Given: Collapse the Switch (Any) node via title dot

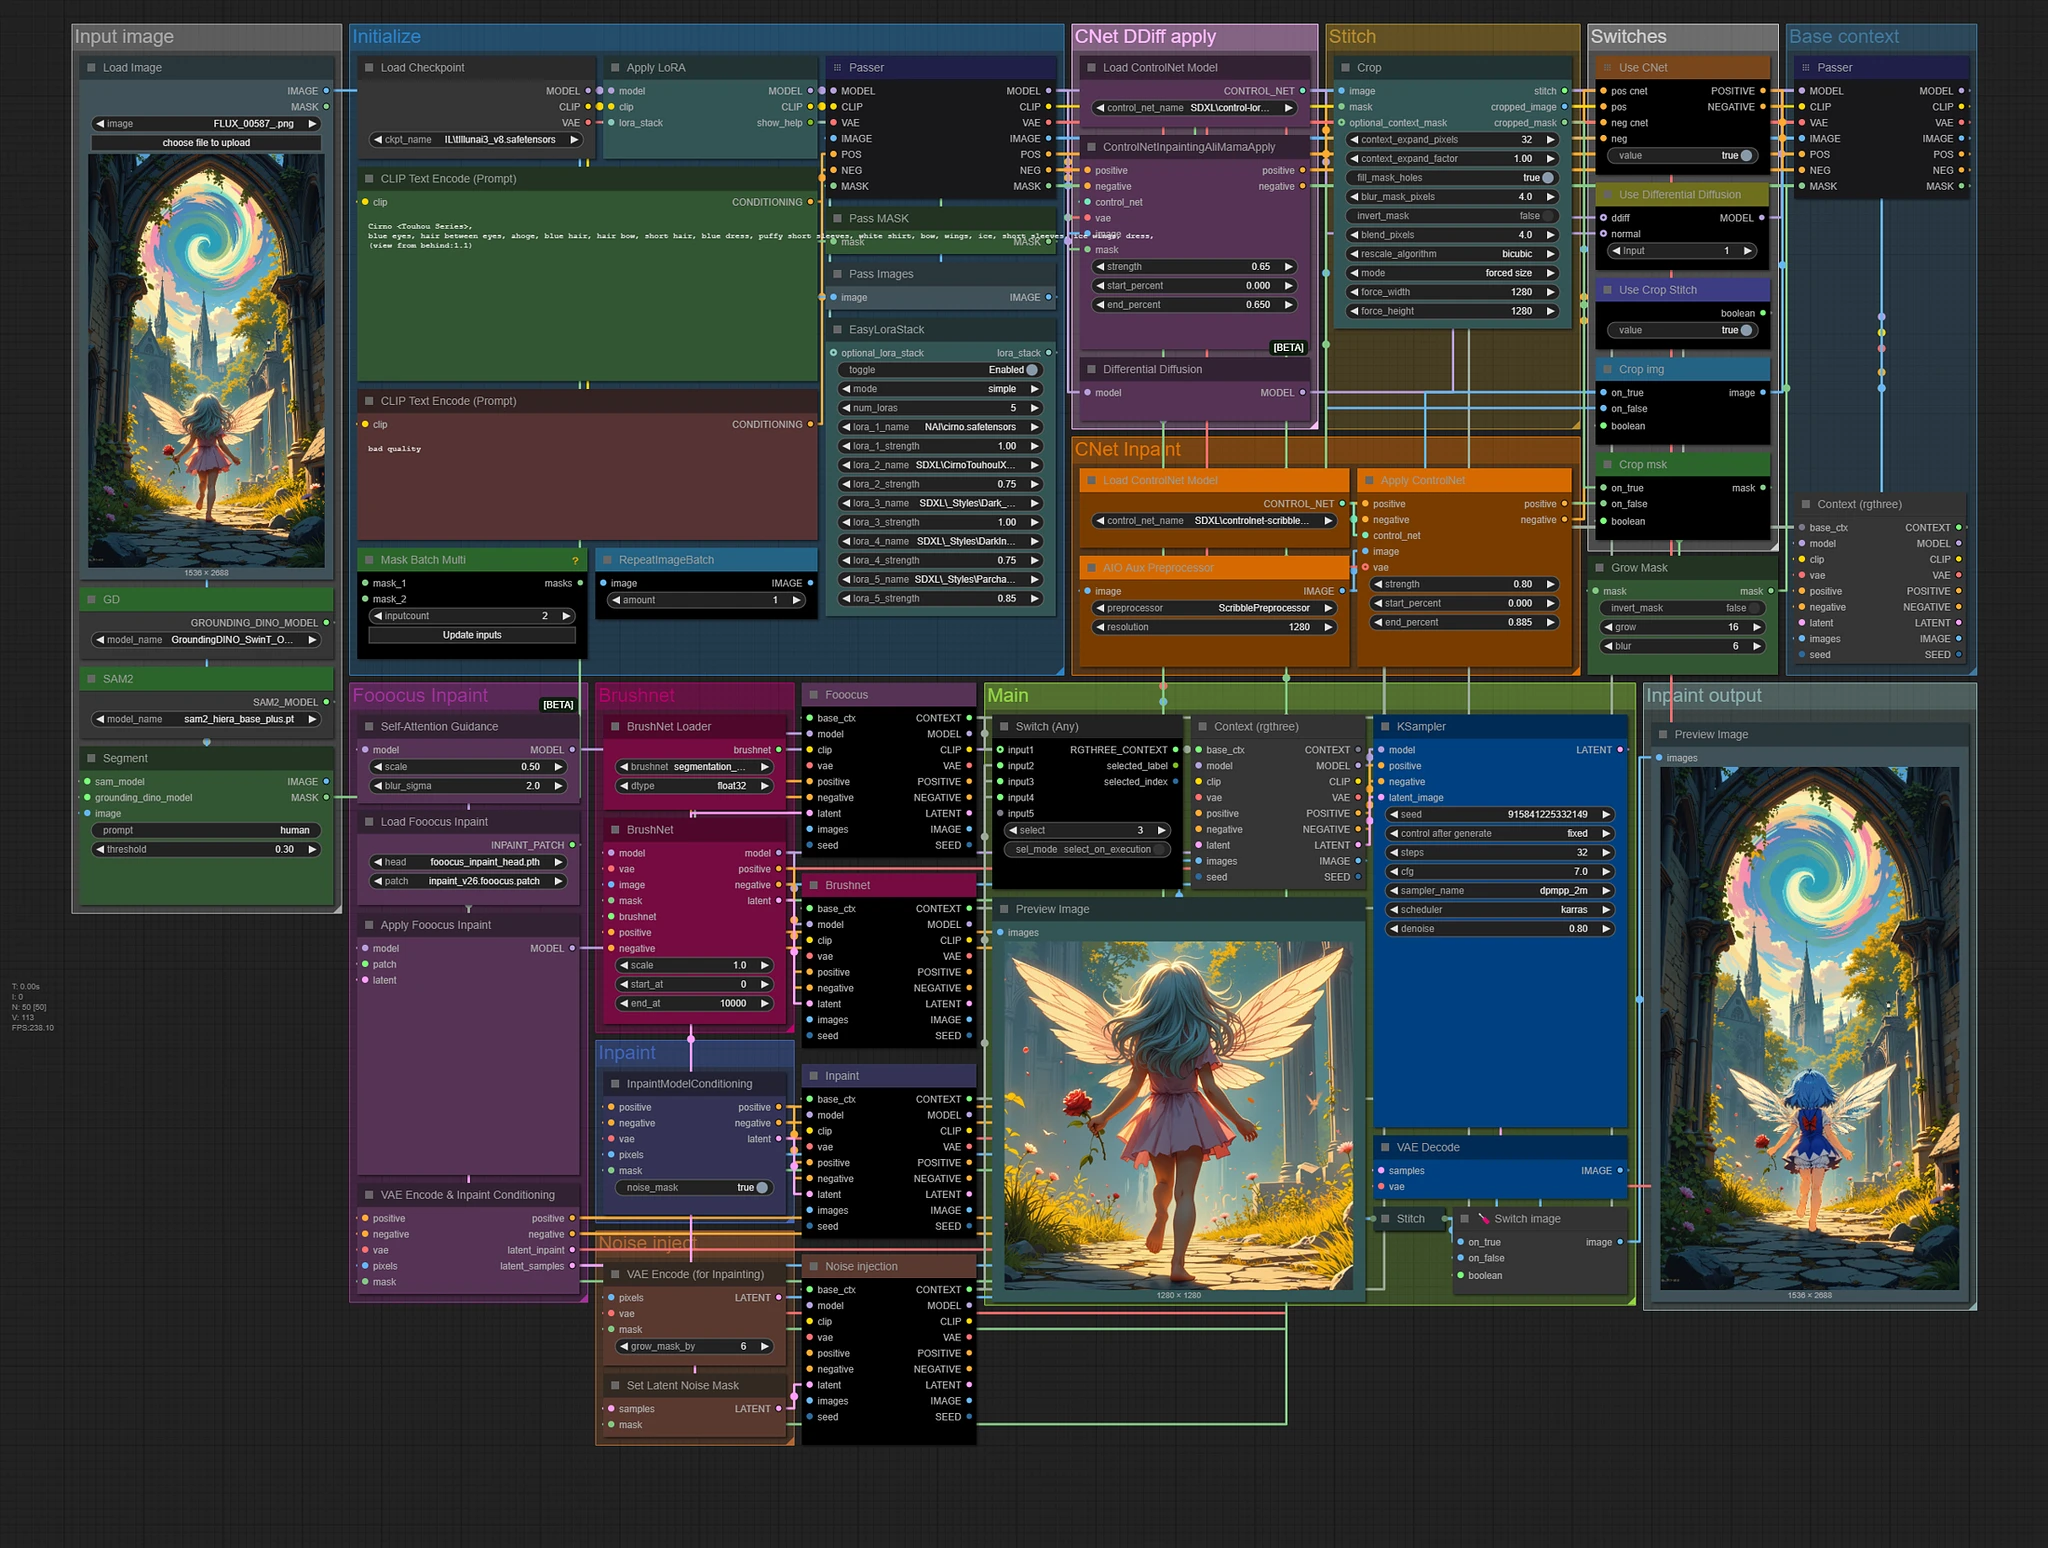Looking at the screenshot, I should [1004, 727].
